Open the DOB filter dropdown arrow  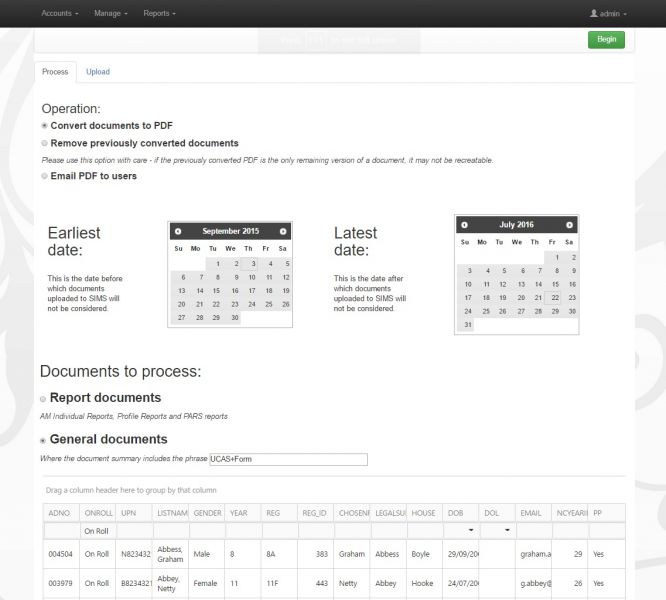tap(471, 530)
